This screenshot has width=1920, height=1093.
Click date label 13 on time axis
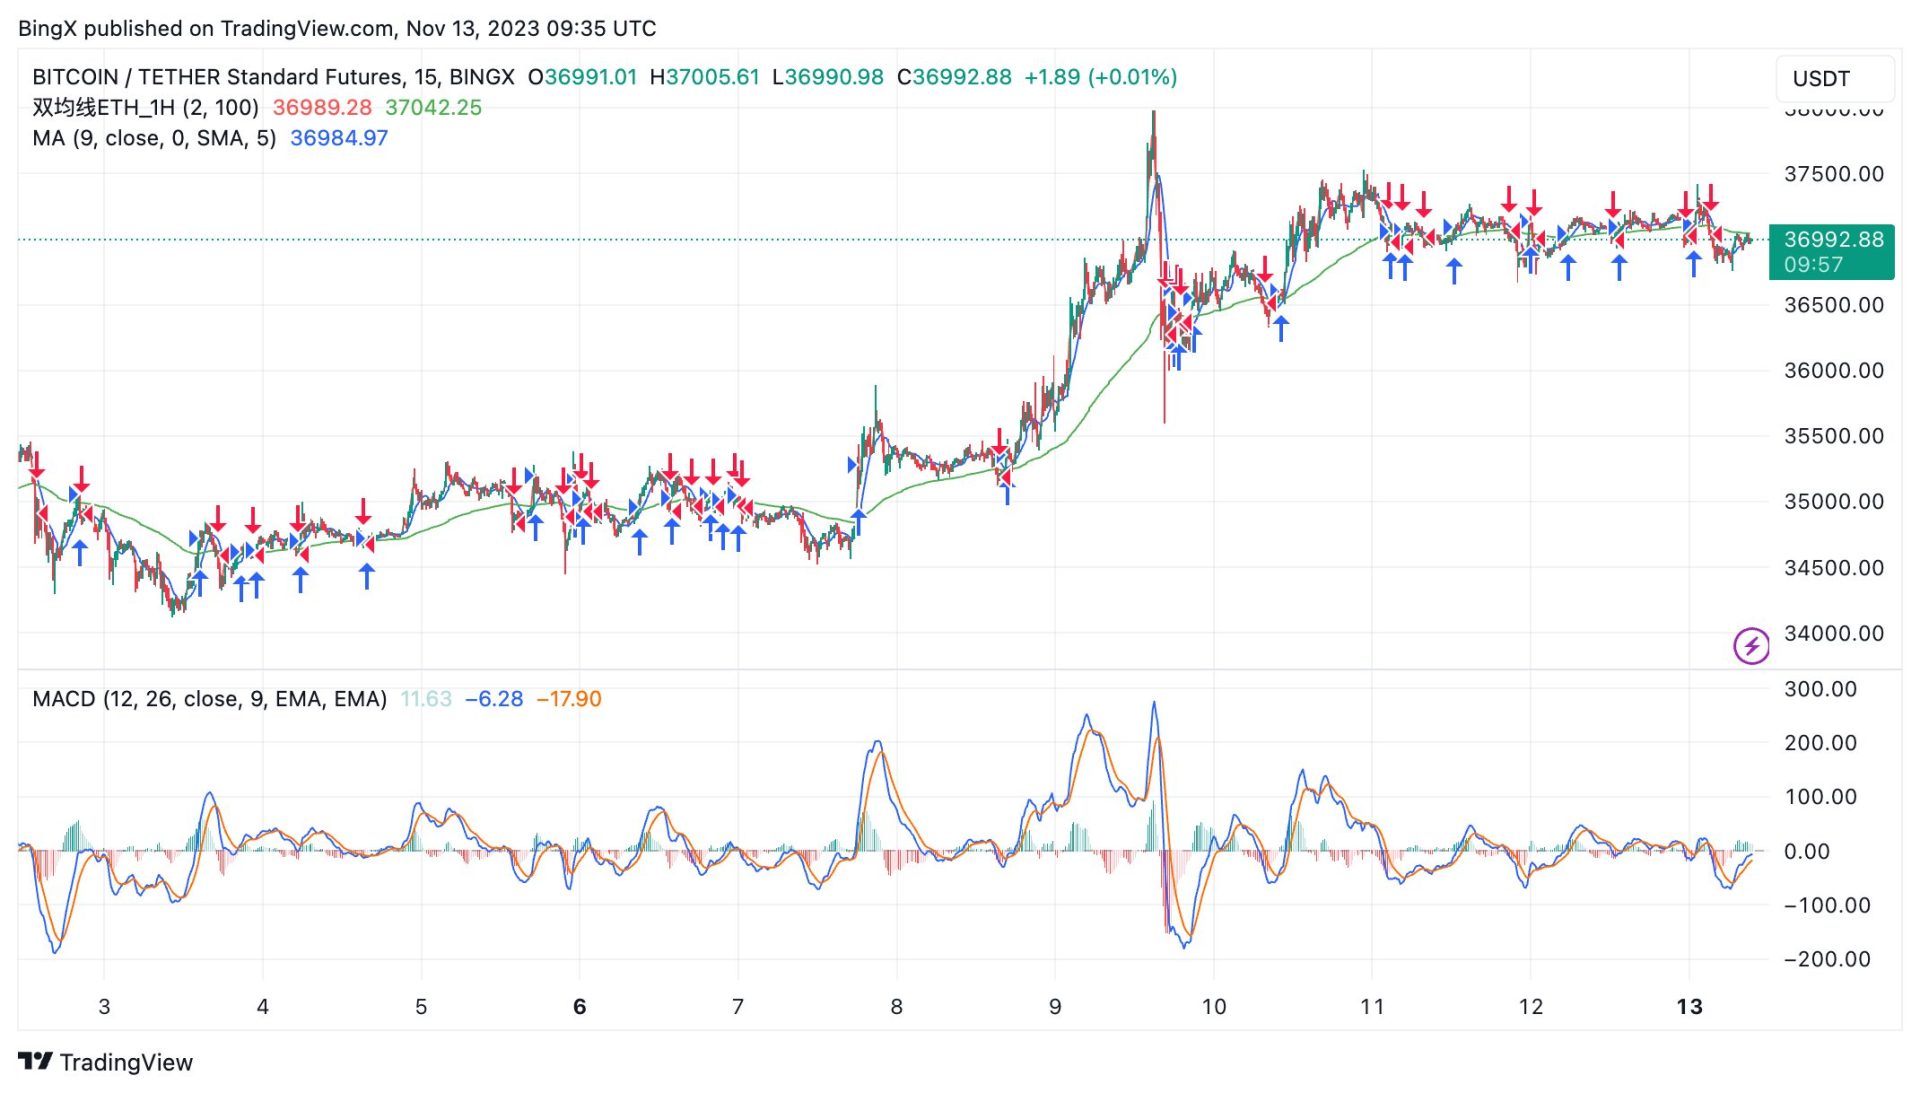(x=1689, y=1006)
